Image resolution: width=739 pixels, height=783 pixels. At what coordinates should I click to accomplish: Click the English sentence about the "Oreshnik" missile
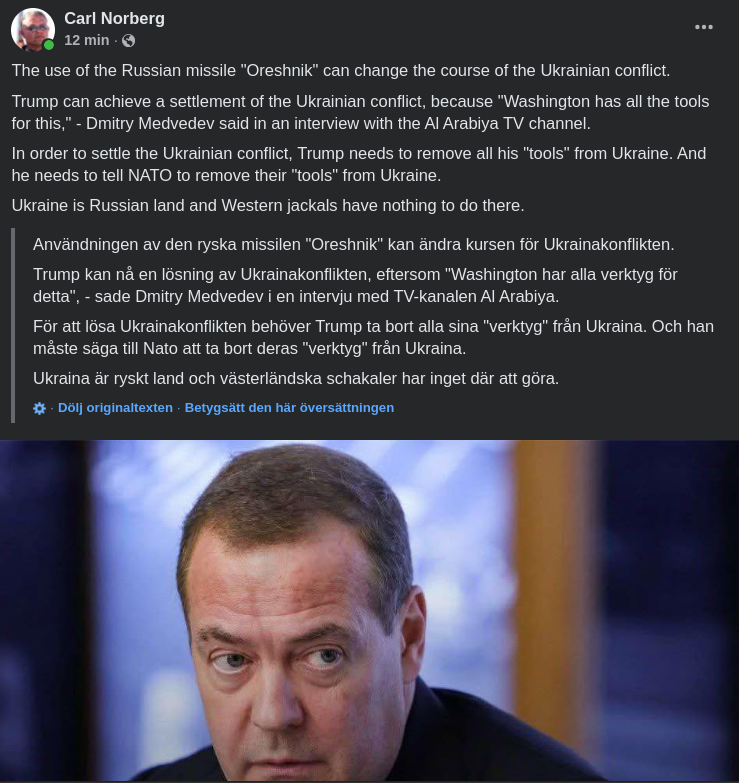tap(340, 71)
